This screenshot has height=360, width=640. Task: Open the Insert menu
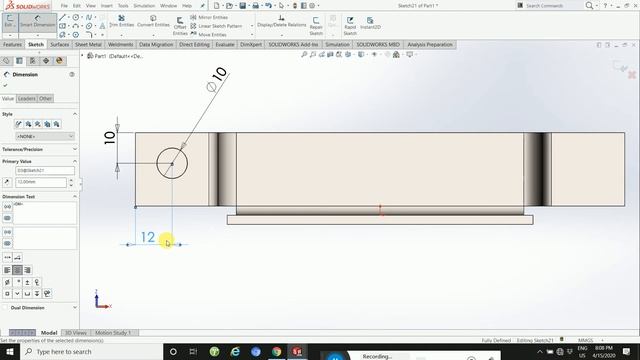pos(107,6)
